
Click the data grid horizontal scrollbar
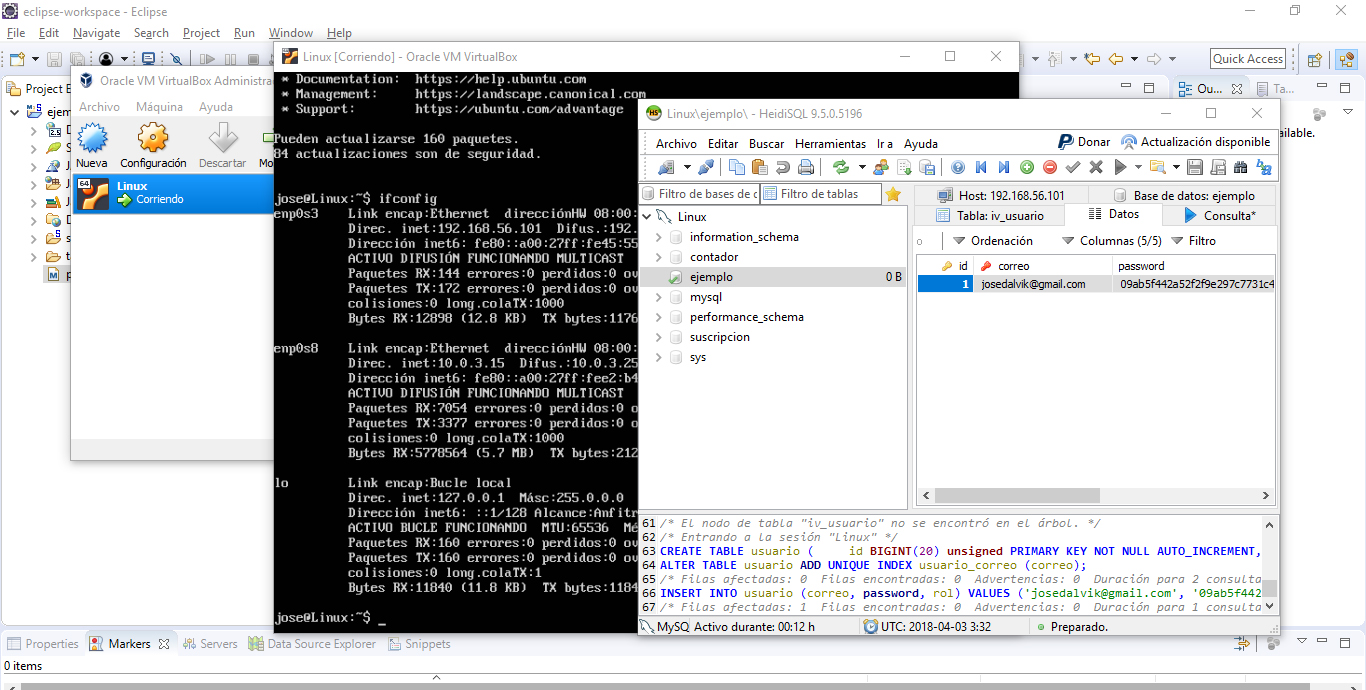(x=1095, y=496)
